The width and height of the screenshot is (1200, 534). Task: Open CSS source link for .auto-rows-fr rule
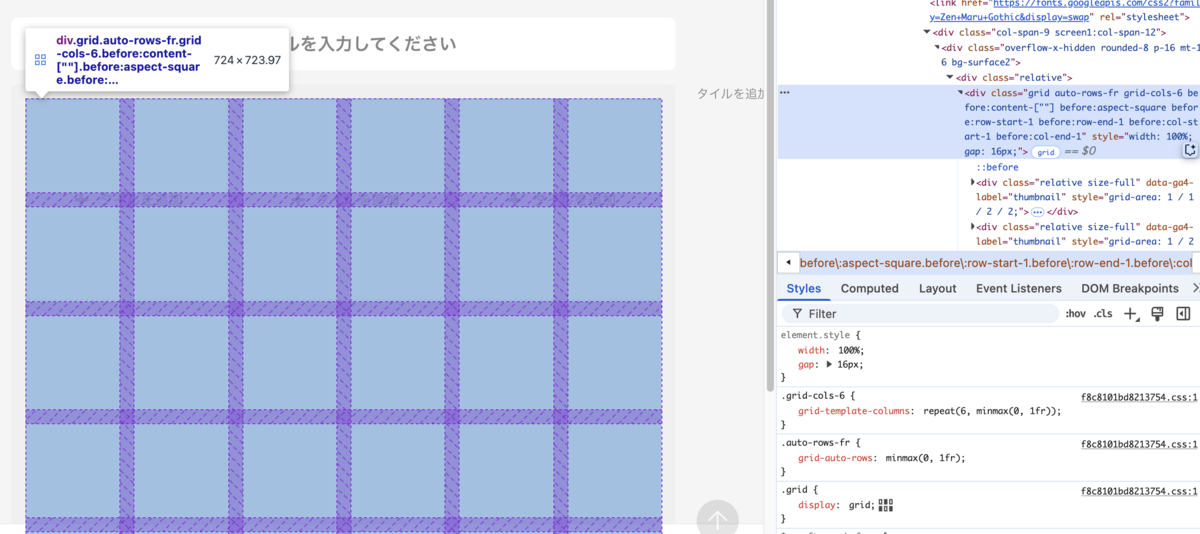tap(1139, 444)
